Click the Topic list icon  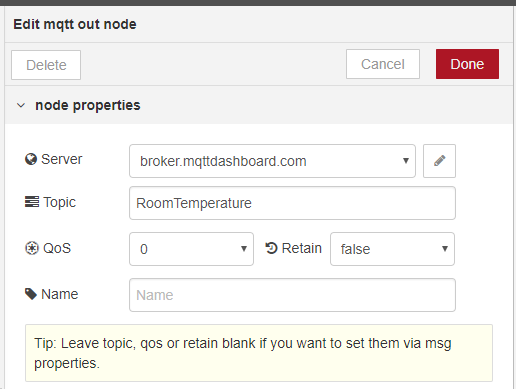[x=32, y=202]
